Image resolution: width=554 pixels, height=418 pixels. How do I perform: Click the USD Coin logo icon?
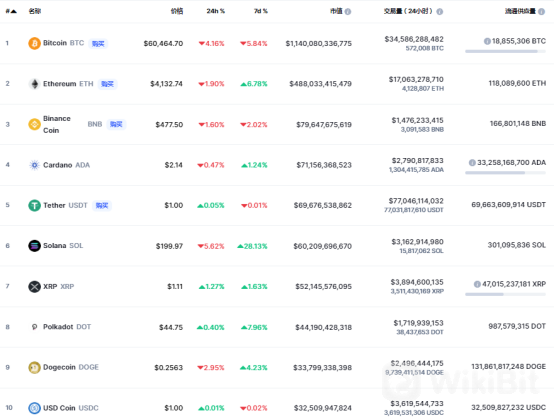tap(34, 408)
